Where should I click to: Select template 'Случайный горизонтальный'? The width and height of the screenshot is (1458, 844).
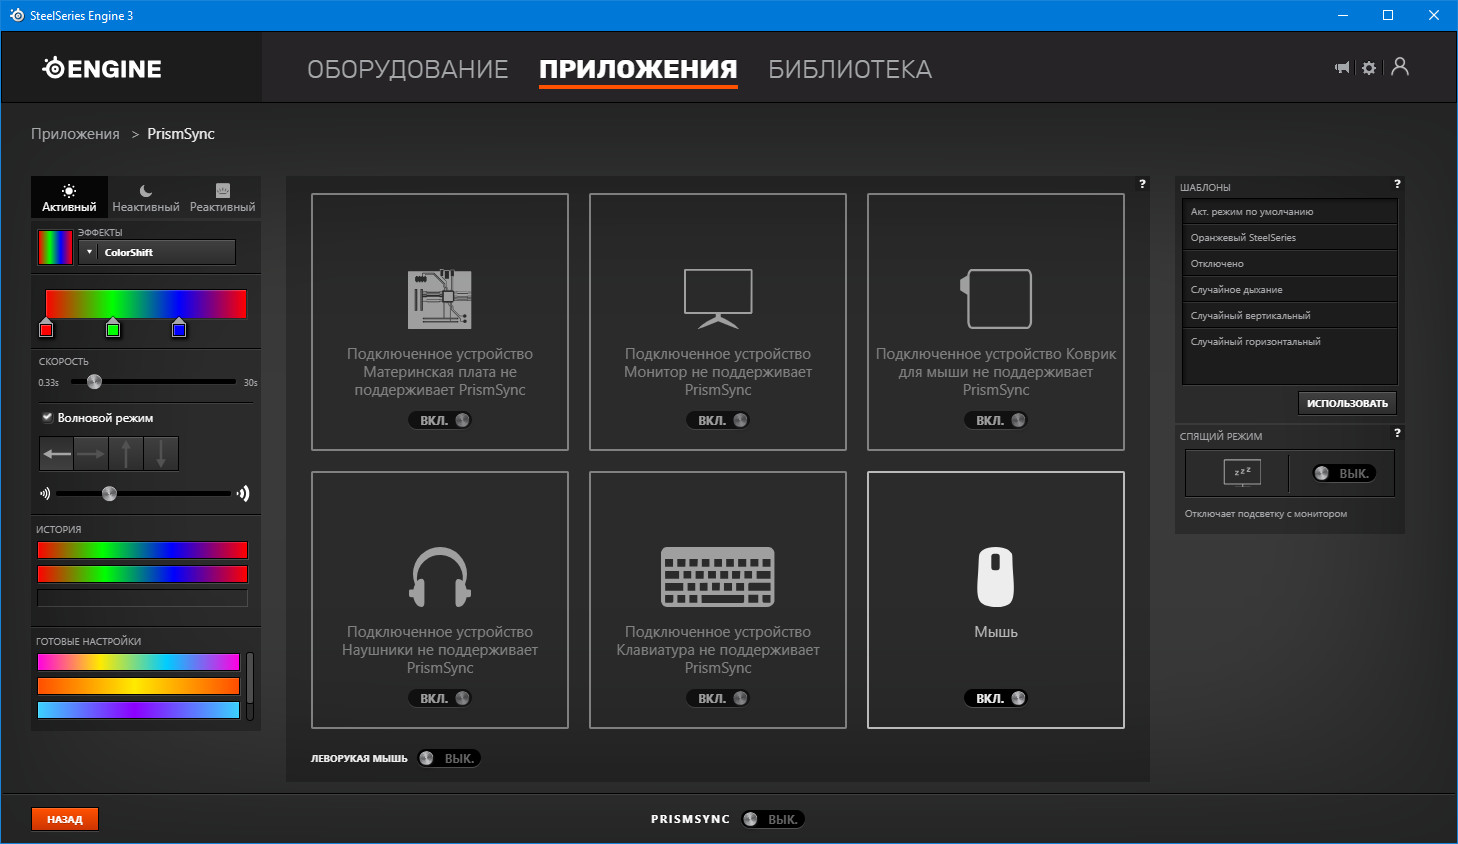coord(1289,342)
